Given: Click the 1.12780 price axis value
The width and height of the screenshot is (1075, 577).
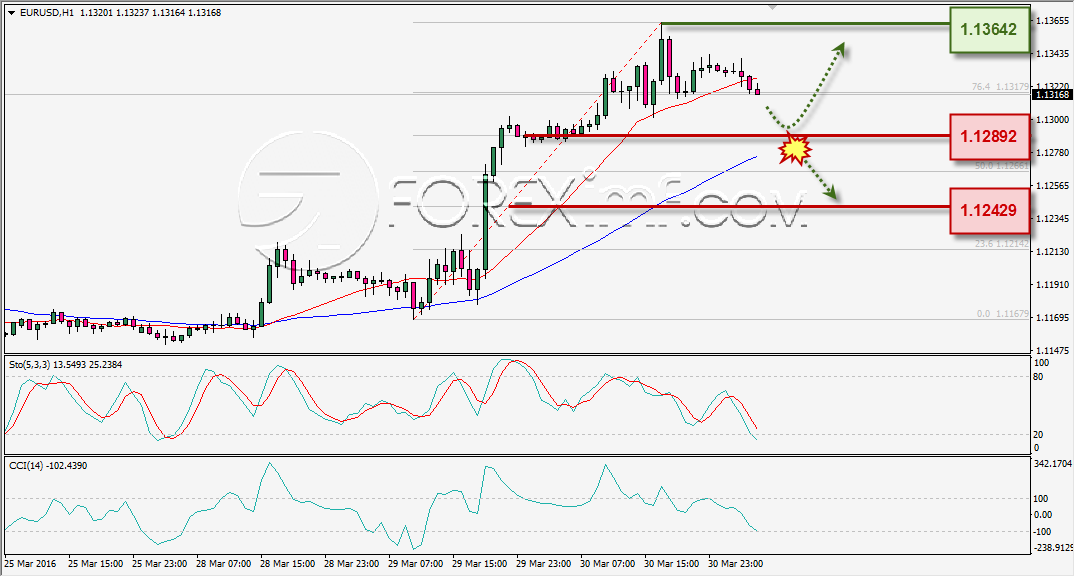Looking at the screenshot, I should [x=1053, y=152].
